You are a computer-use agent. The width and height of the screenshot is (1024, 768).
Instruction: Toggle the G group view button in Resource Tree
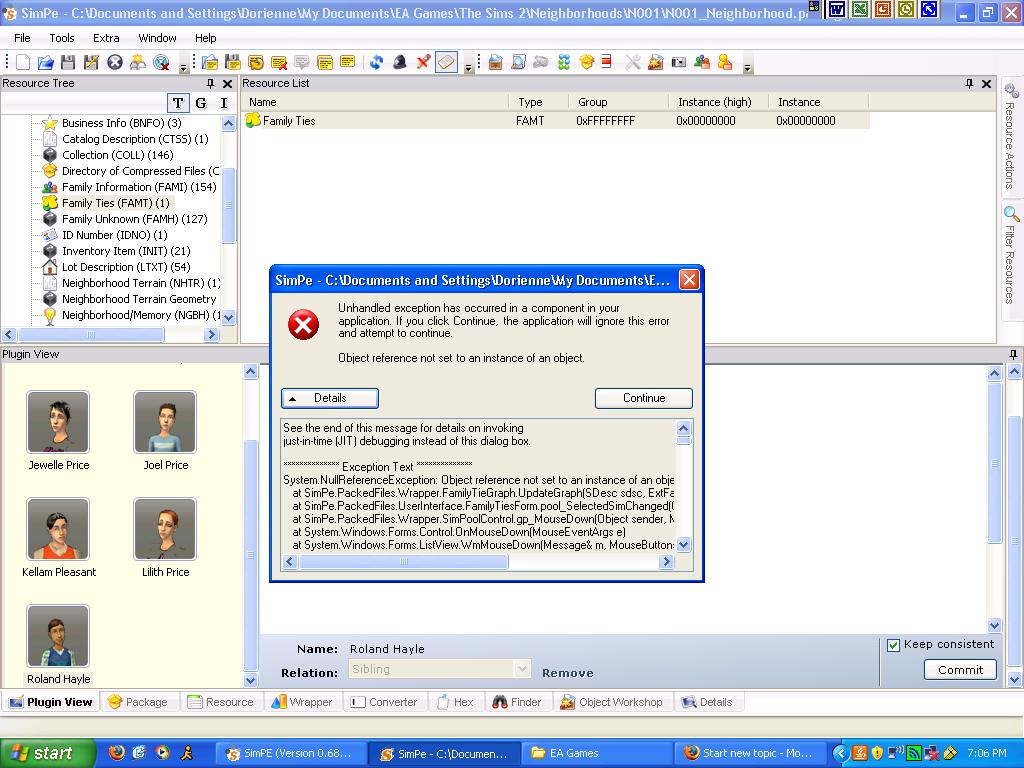(x=200, y=103)
